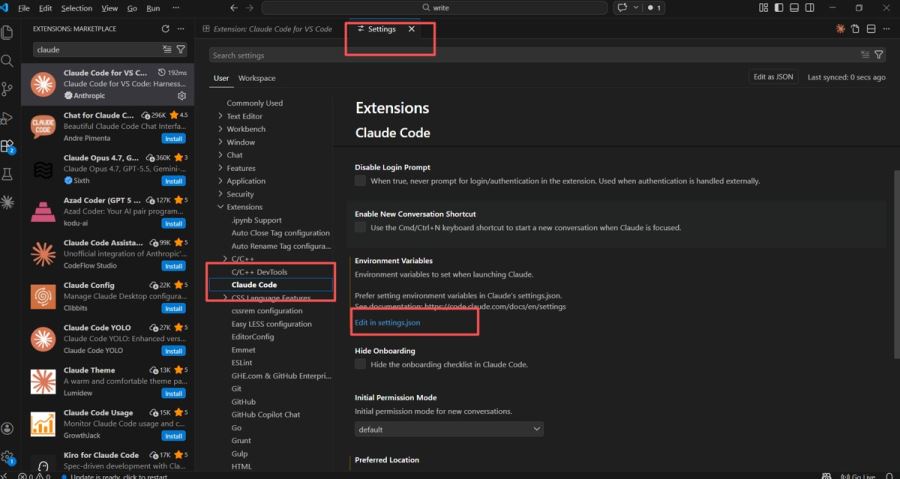Expand Features settings category
The width and height of the screenshot is (900, 479).
[220, 168]
